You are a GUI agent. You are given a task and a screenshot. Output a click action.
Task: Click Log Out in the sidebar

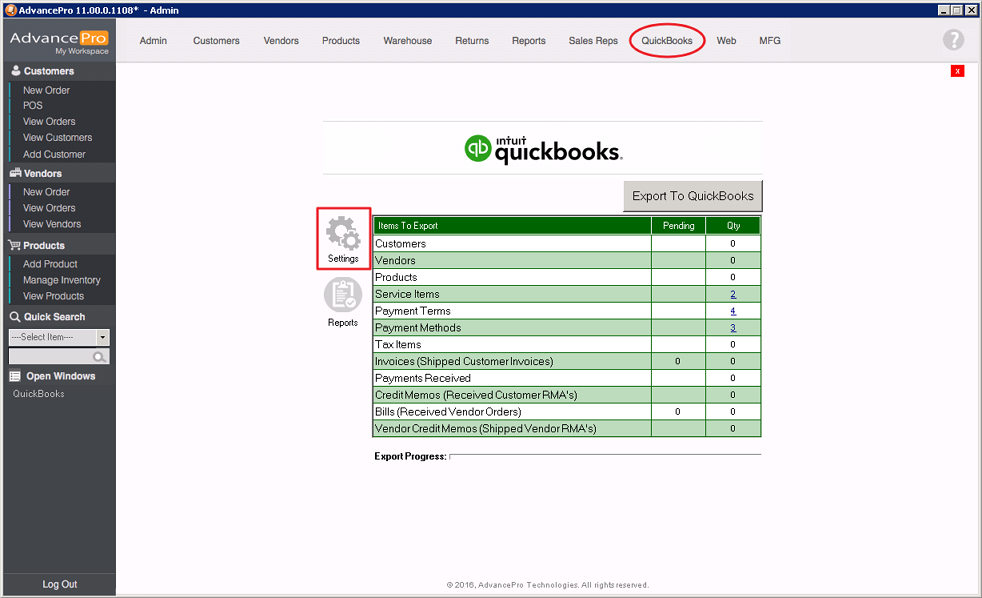coord(59,584)
